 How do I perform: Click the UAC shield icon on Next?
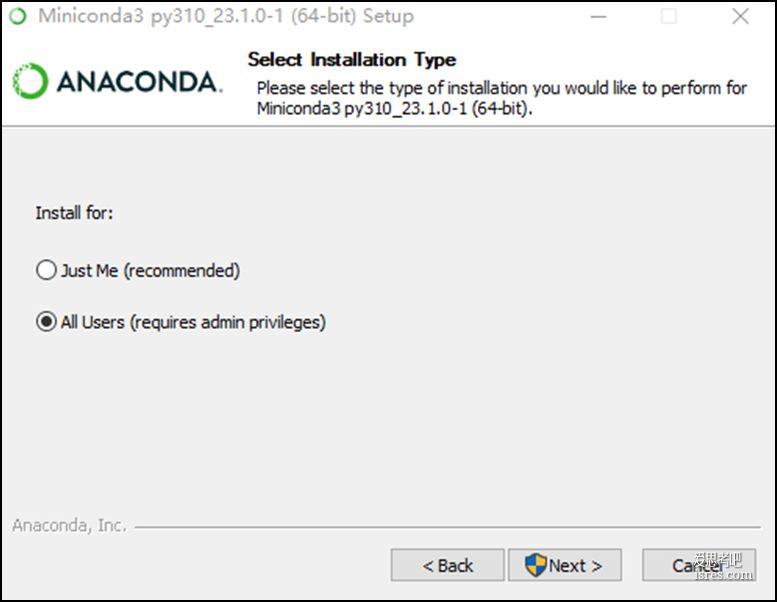(x=536, y=565)
